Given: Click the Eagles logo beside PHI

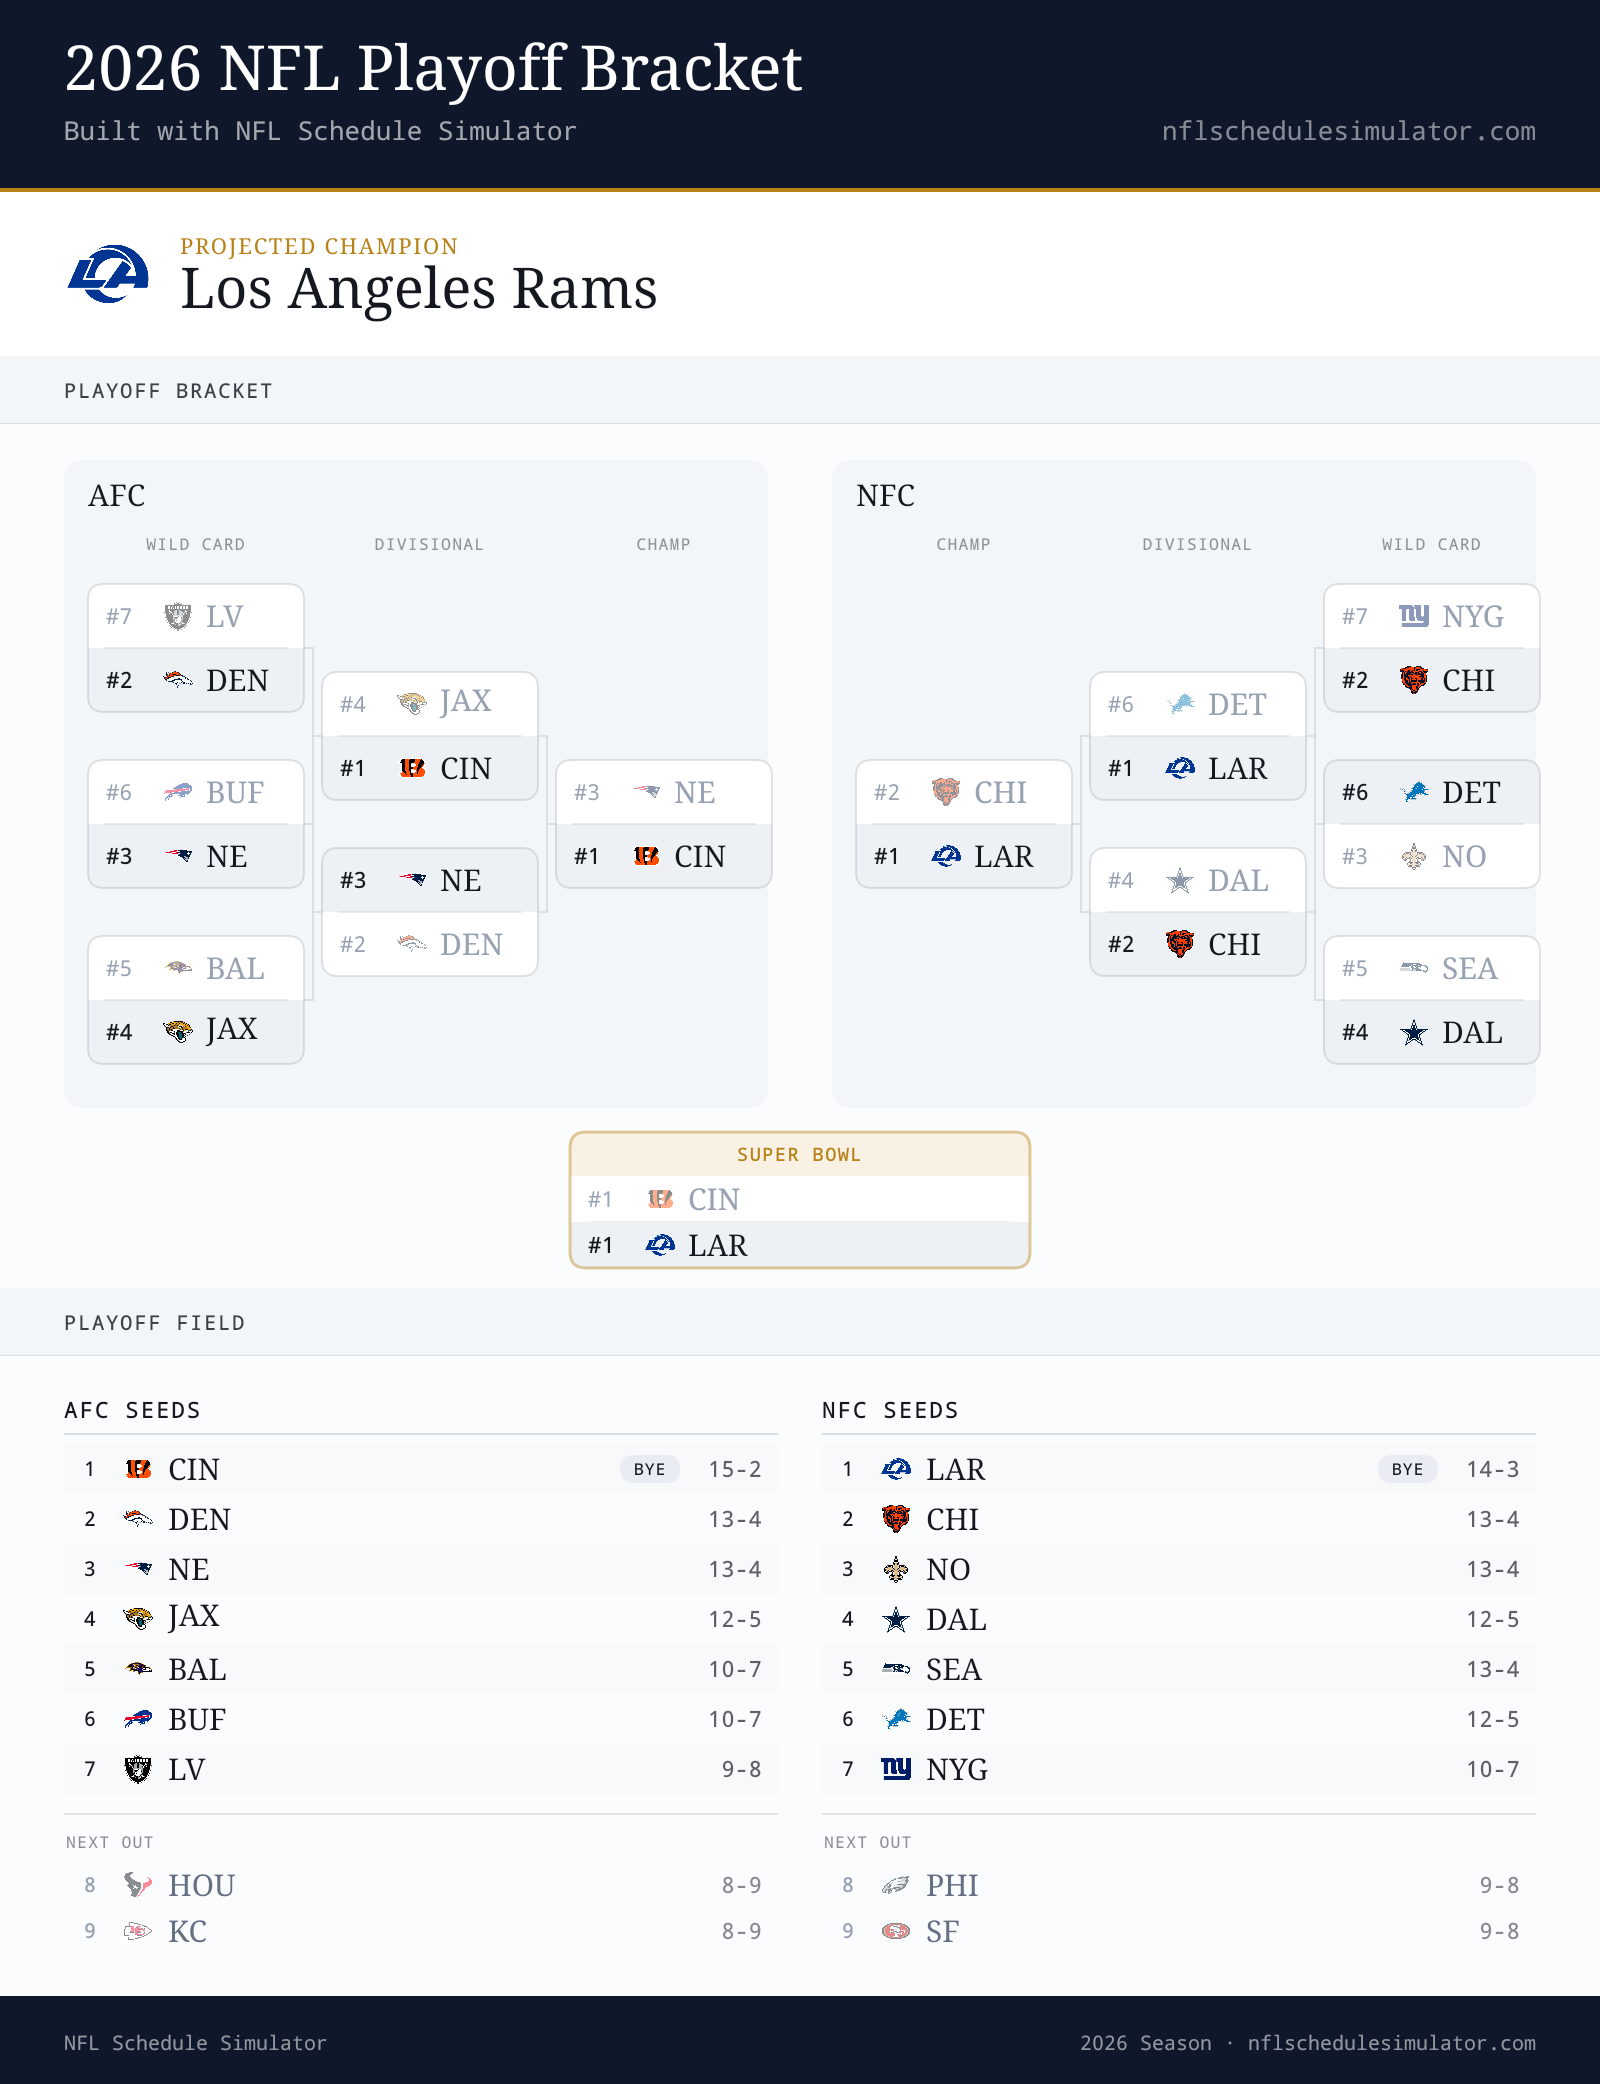Looking at the screenshot, I should pyautogui.click(x=896, y=1885).
